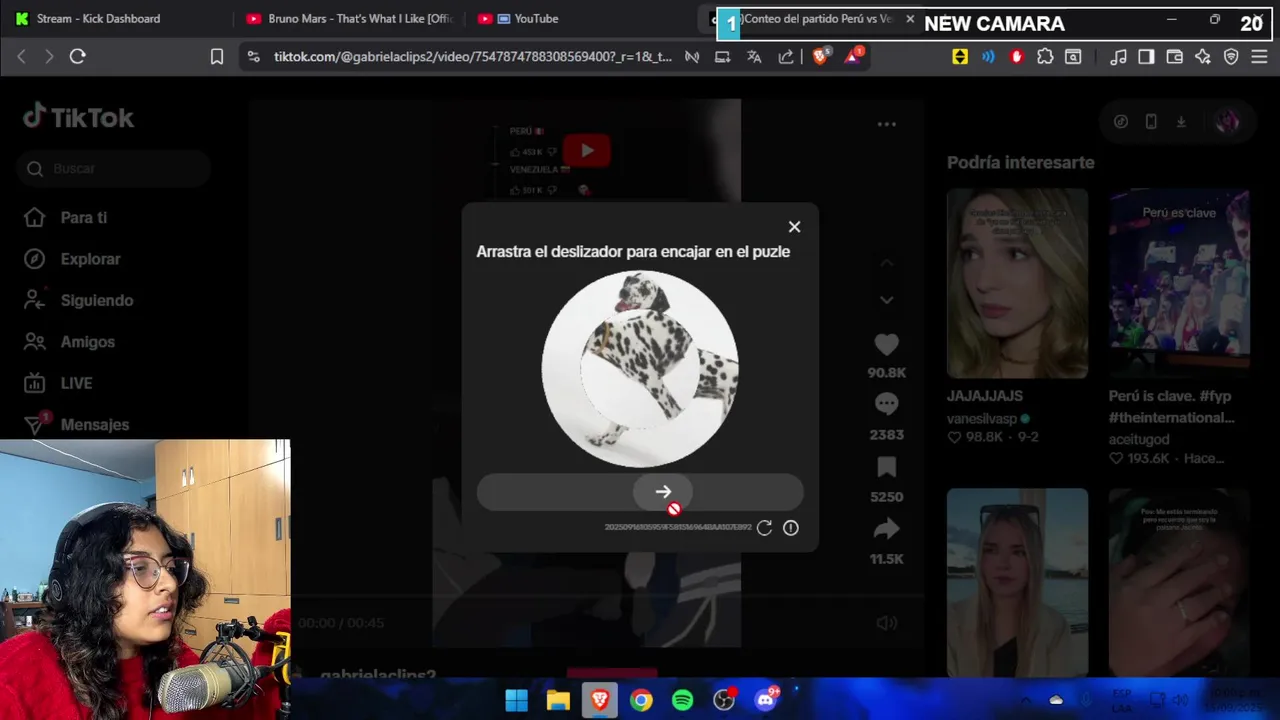This screenshot has width=1280, height=720.
Task: Open Brave playlist music note icon
Action: click(x=1119, y=57)
